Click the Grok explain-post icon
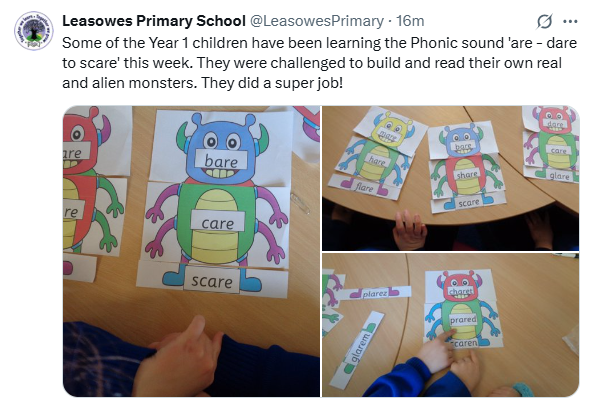 (x=544, y=21)
